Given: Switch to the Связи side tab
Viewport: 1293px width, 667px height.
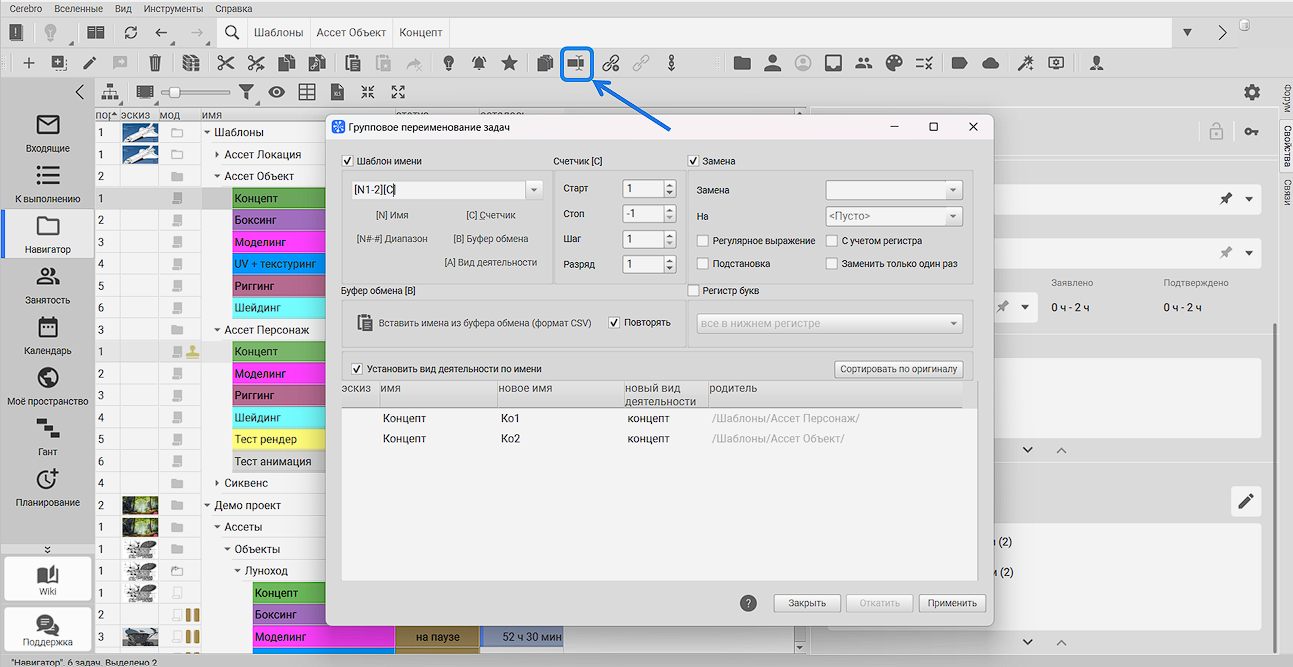Looking at the screenshot, I should pos(1286,192).
